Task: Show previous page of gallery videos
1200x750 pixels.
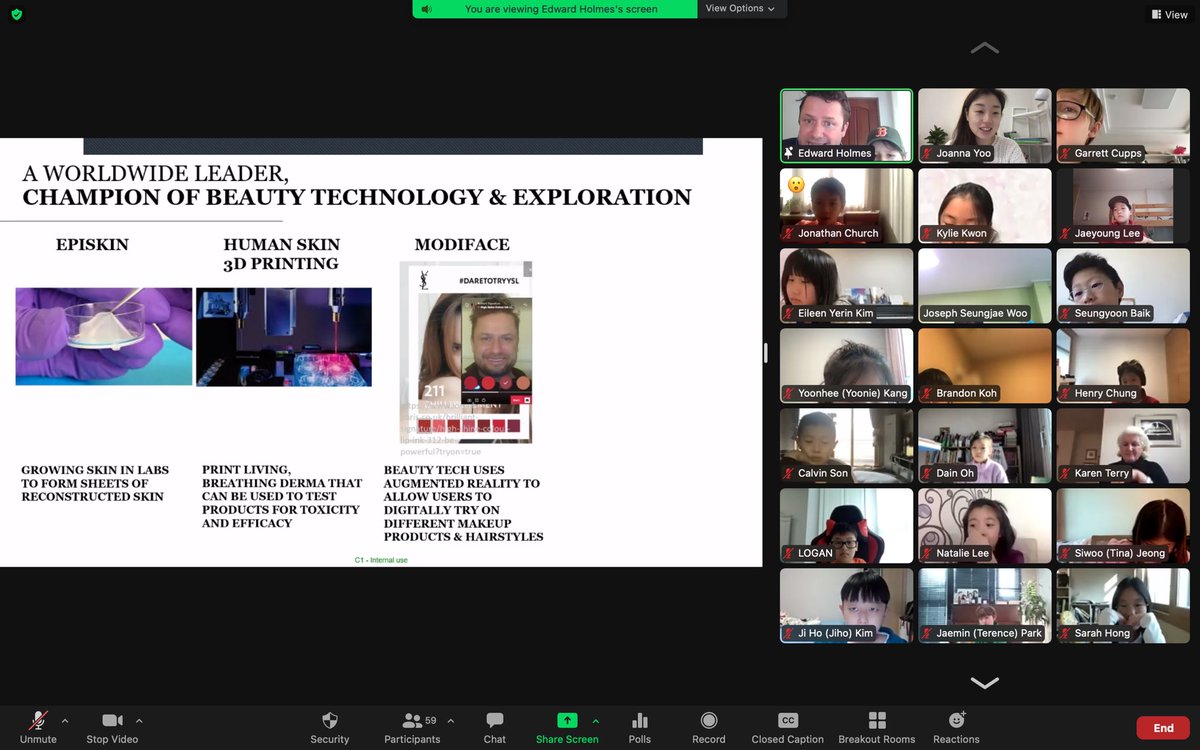Action: (984, 48)
